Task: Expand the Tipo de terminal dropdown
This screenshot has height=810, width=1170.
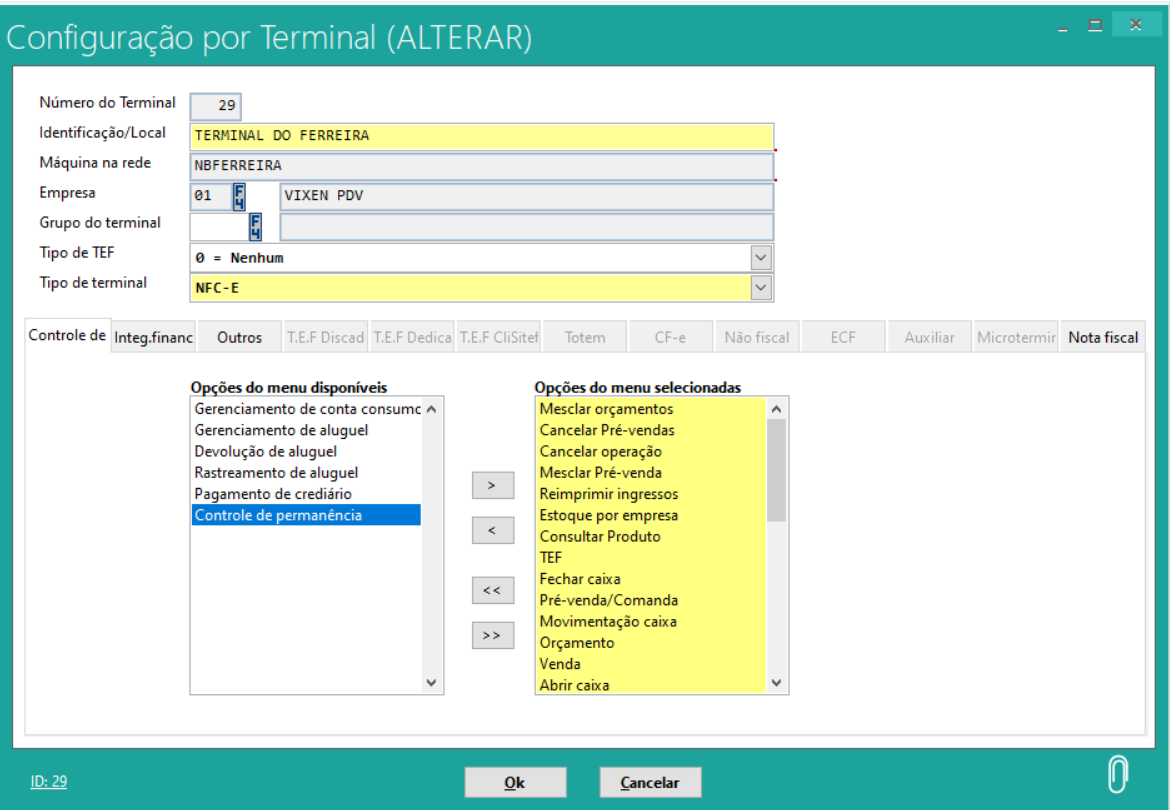Action: [762, 288]
